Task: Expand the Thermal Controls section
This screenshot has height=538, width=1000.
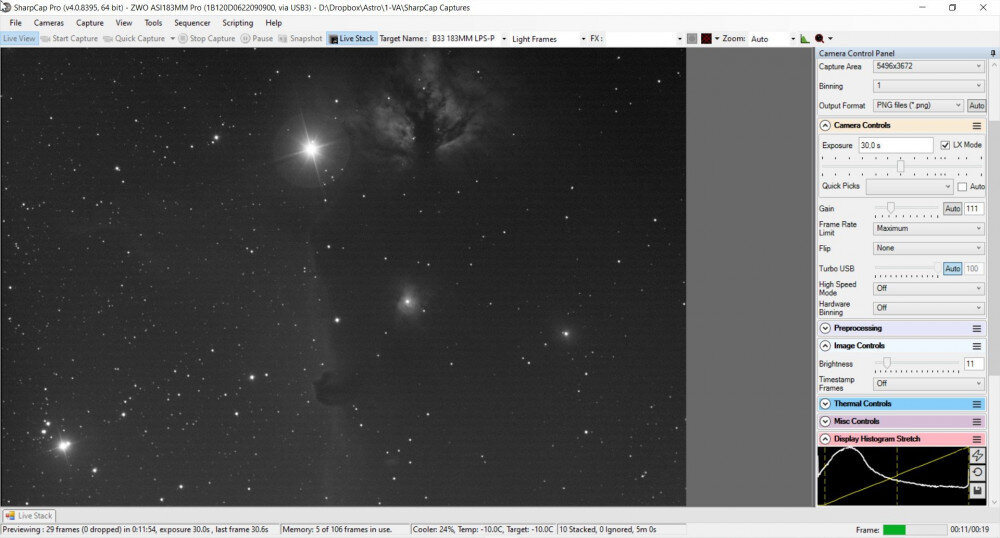Action: (x=825, y=404)
